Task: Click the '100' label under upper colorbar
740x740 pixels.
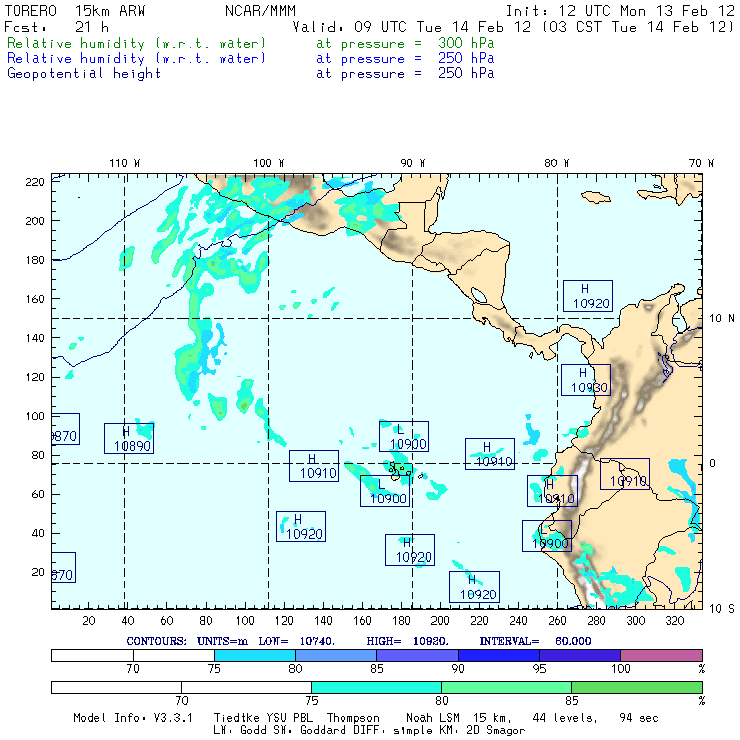Action: [x=621, y=668]
